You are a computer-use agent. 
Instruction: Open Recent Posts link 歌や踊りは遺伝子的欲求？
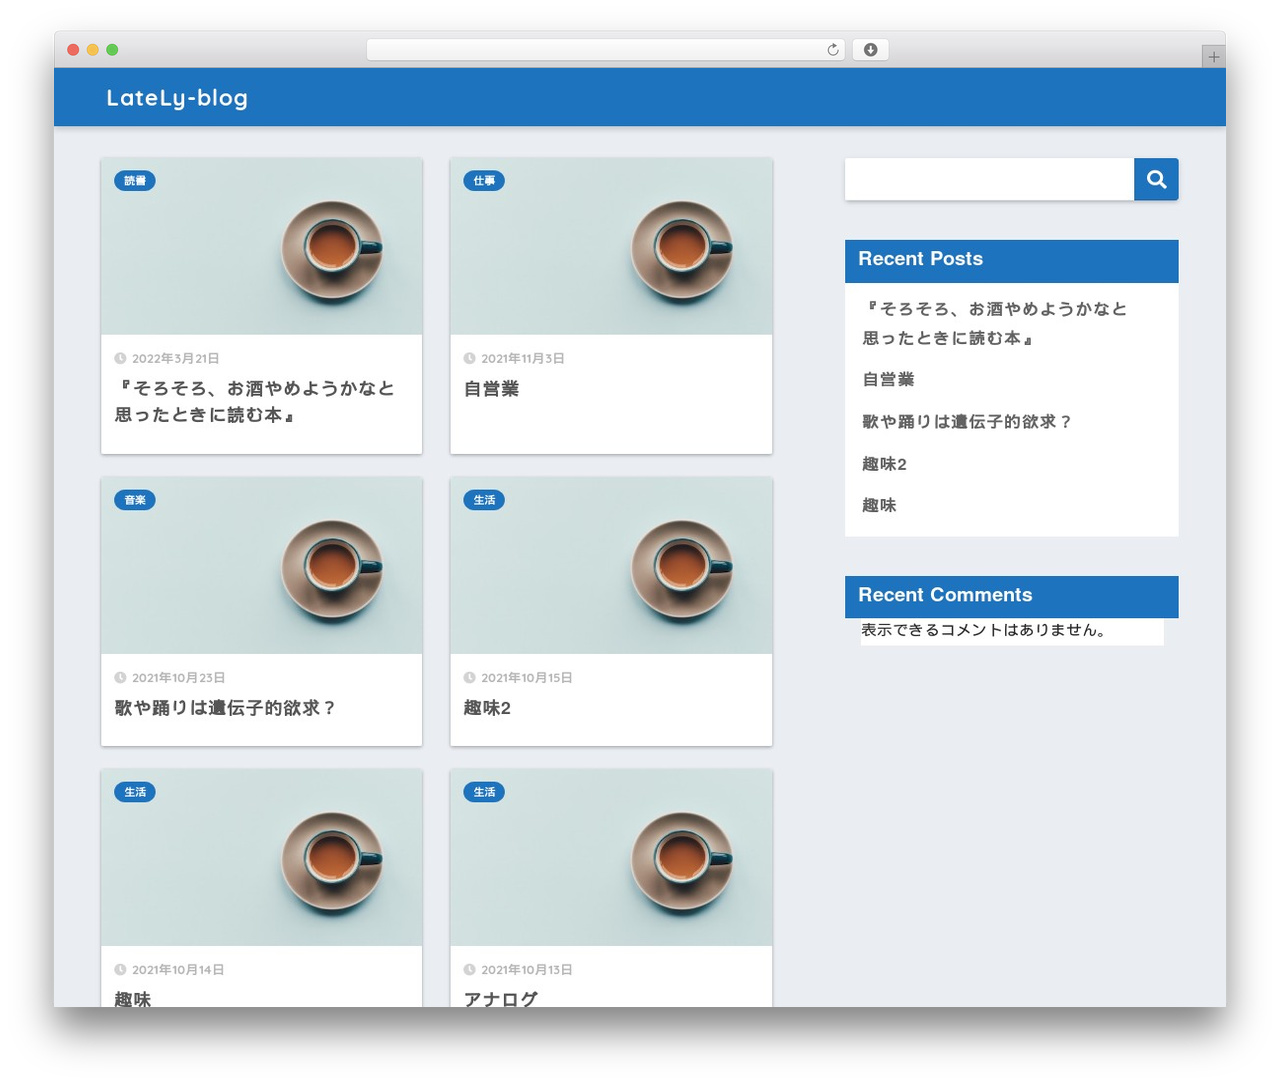click(x=967, y=422)
